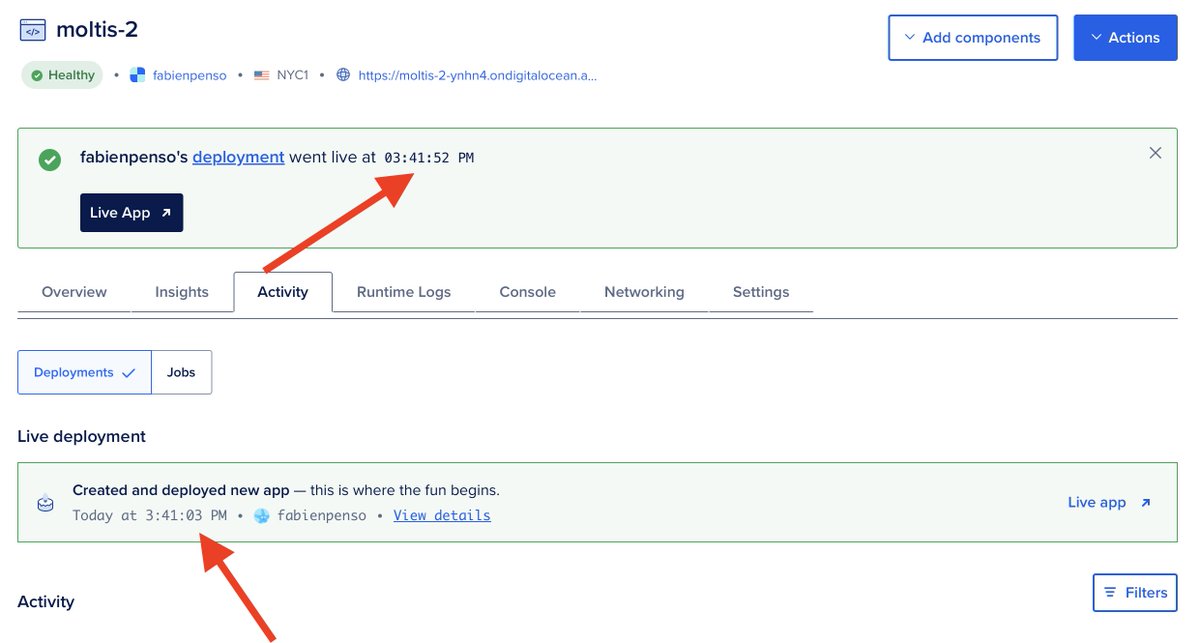
Task: Click the fabienpenso project icon in header
Action: coord(137,75)
